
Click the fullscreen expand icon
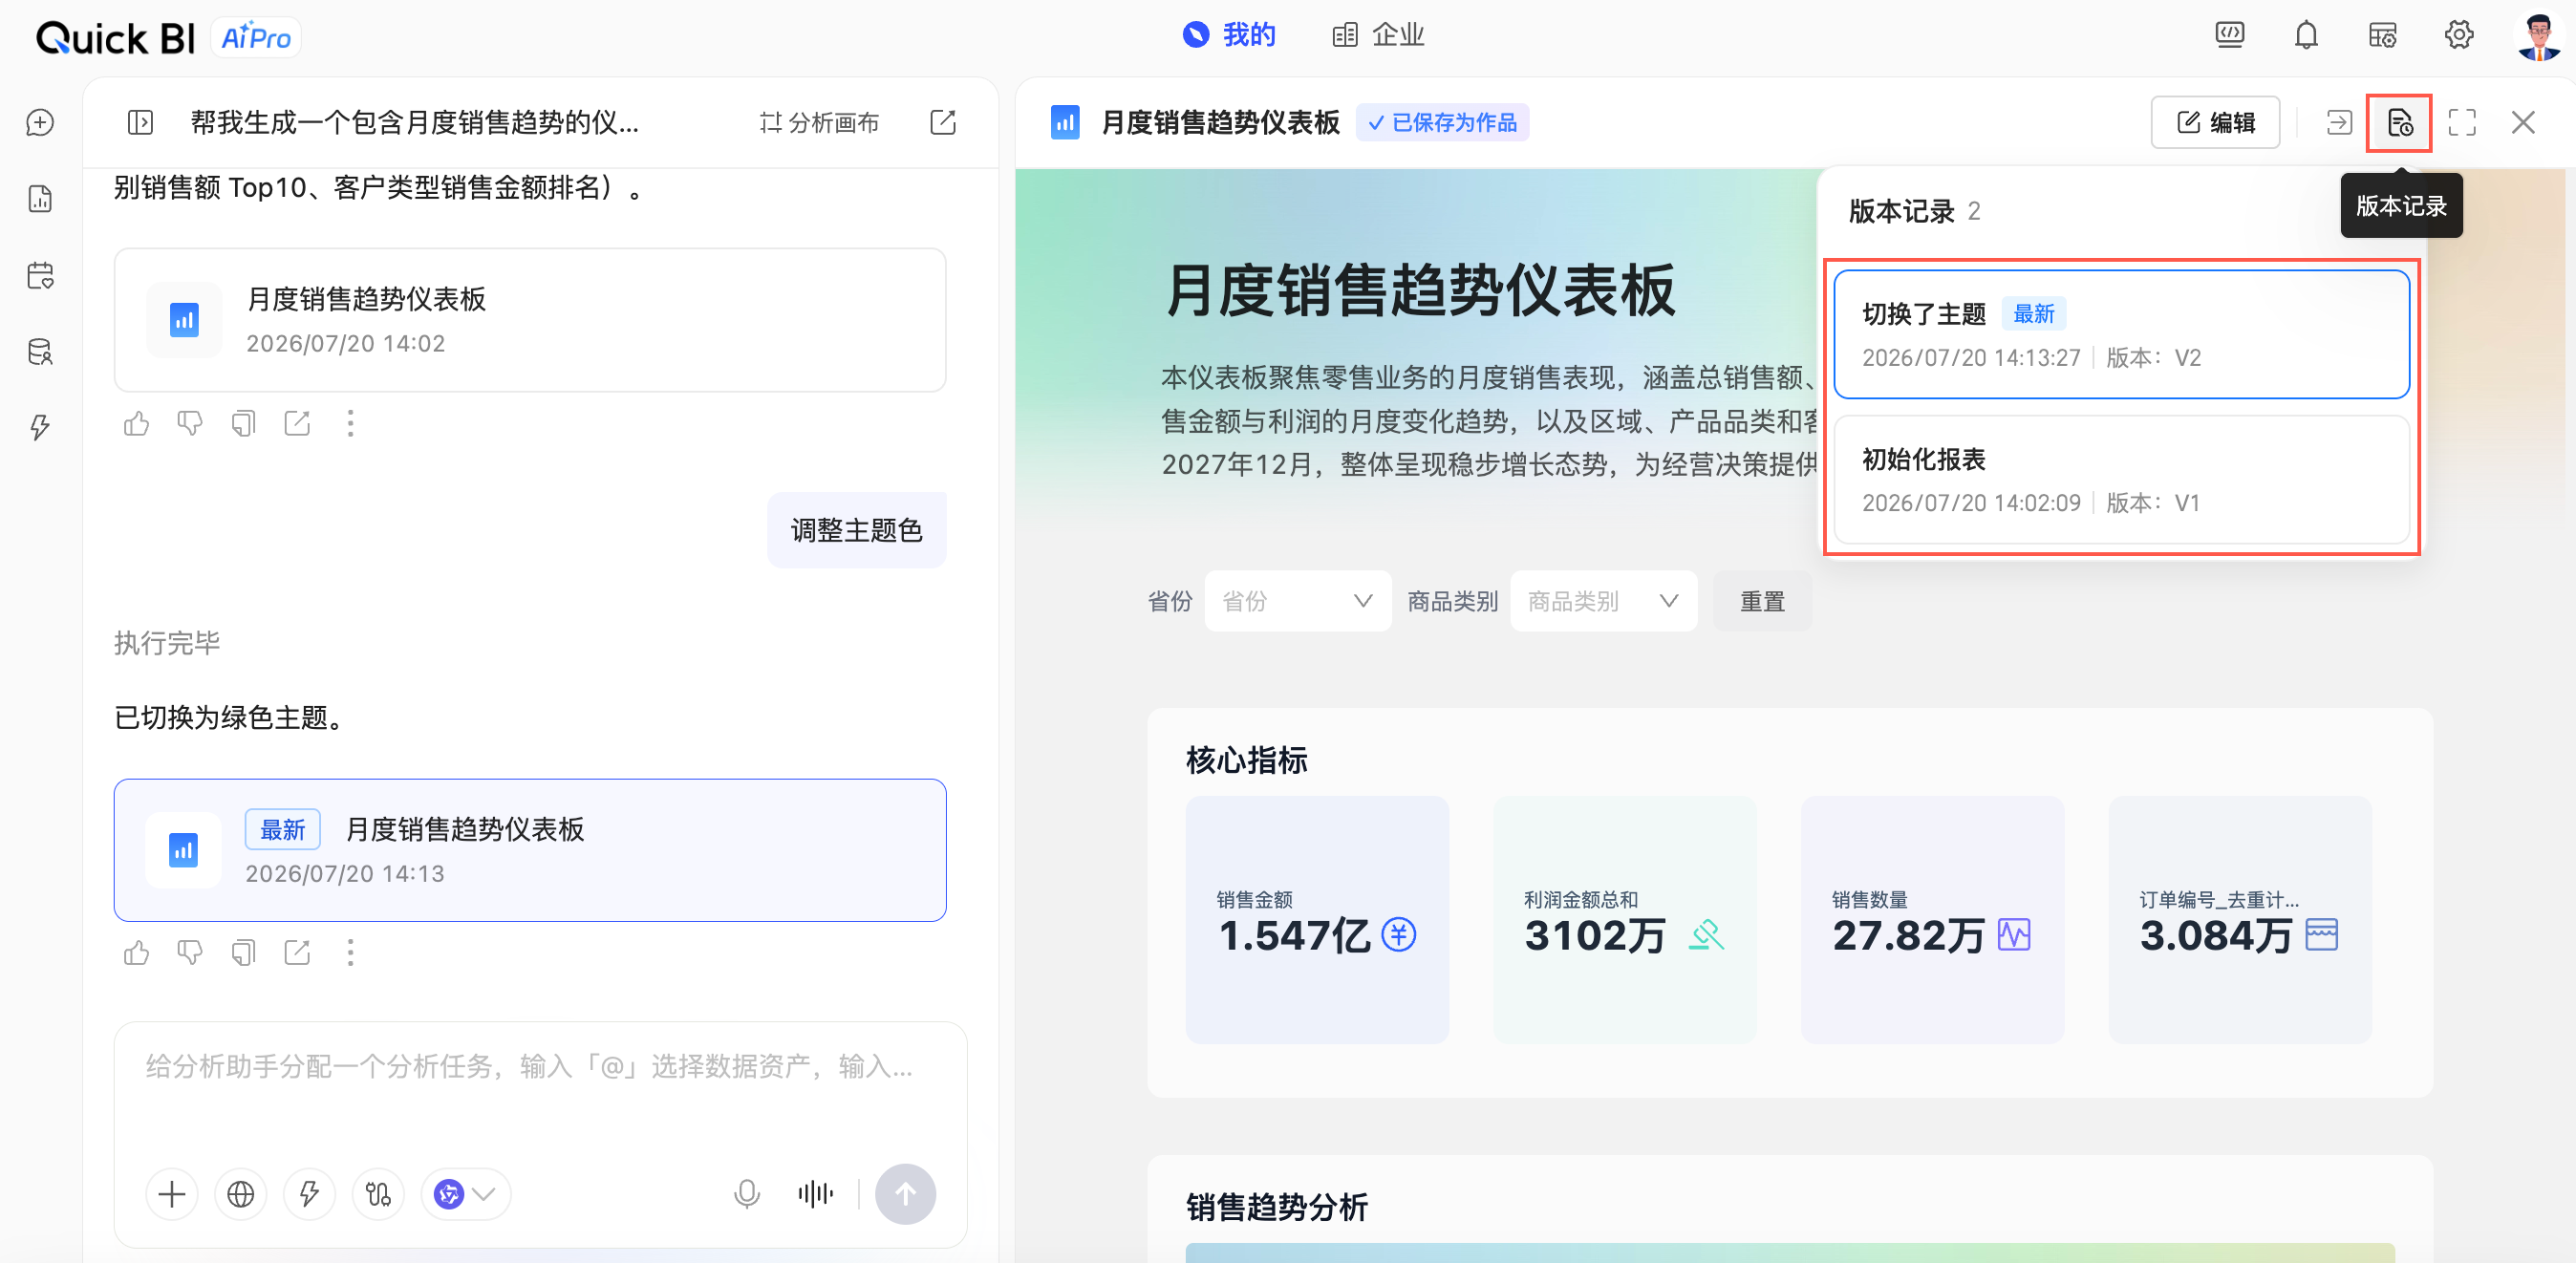coord(2462,122)
